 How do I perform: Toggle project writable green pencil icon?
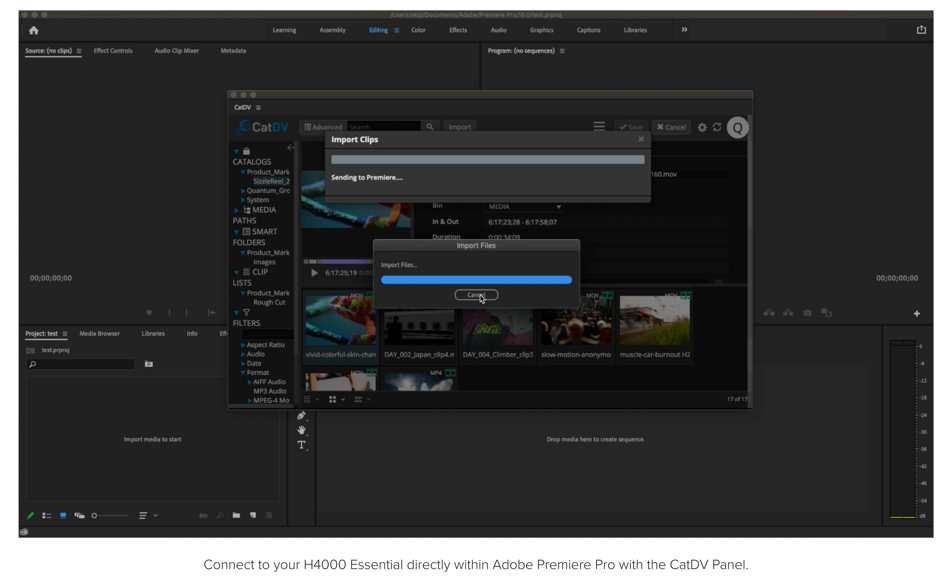click(30, 516)
